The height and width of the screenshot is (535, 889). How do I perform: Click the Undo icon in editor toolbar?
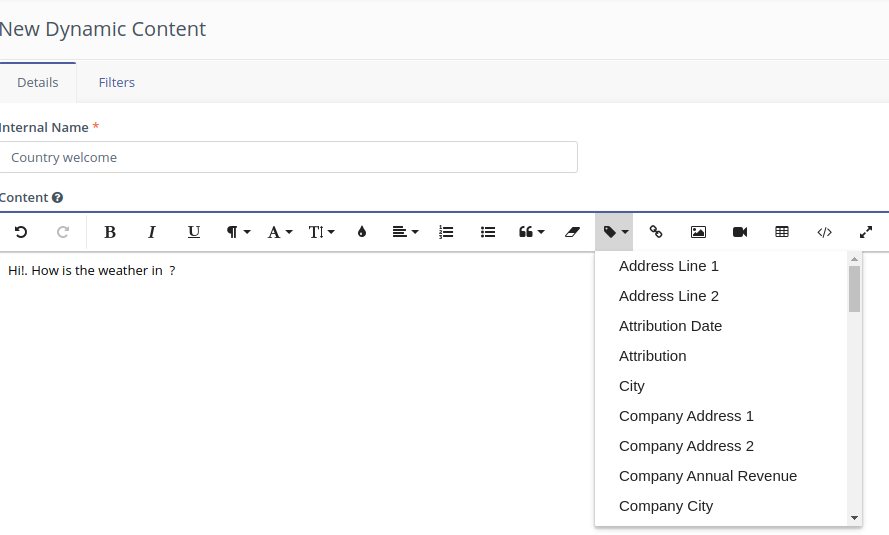tap(21, 232)
